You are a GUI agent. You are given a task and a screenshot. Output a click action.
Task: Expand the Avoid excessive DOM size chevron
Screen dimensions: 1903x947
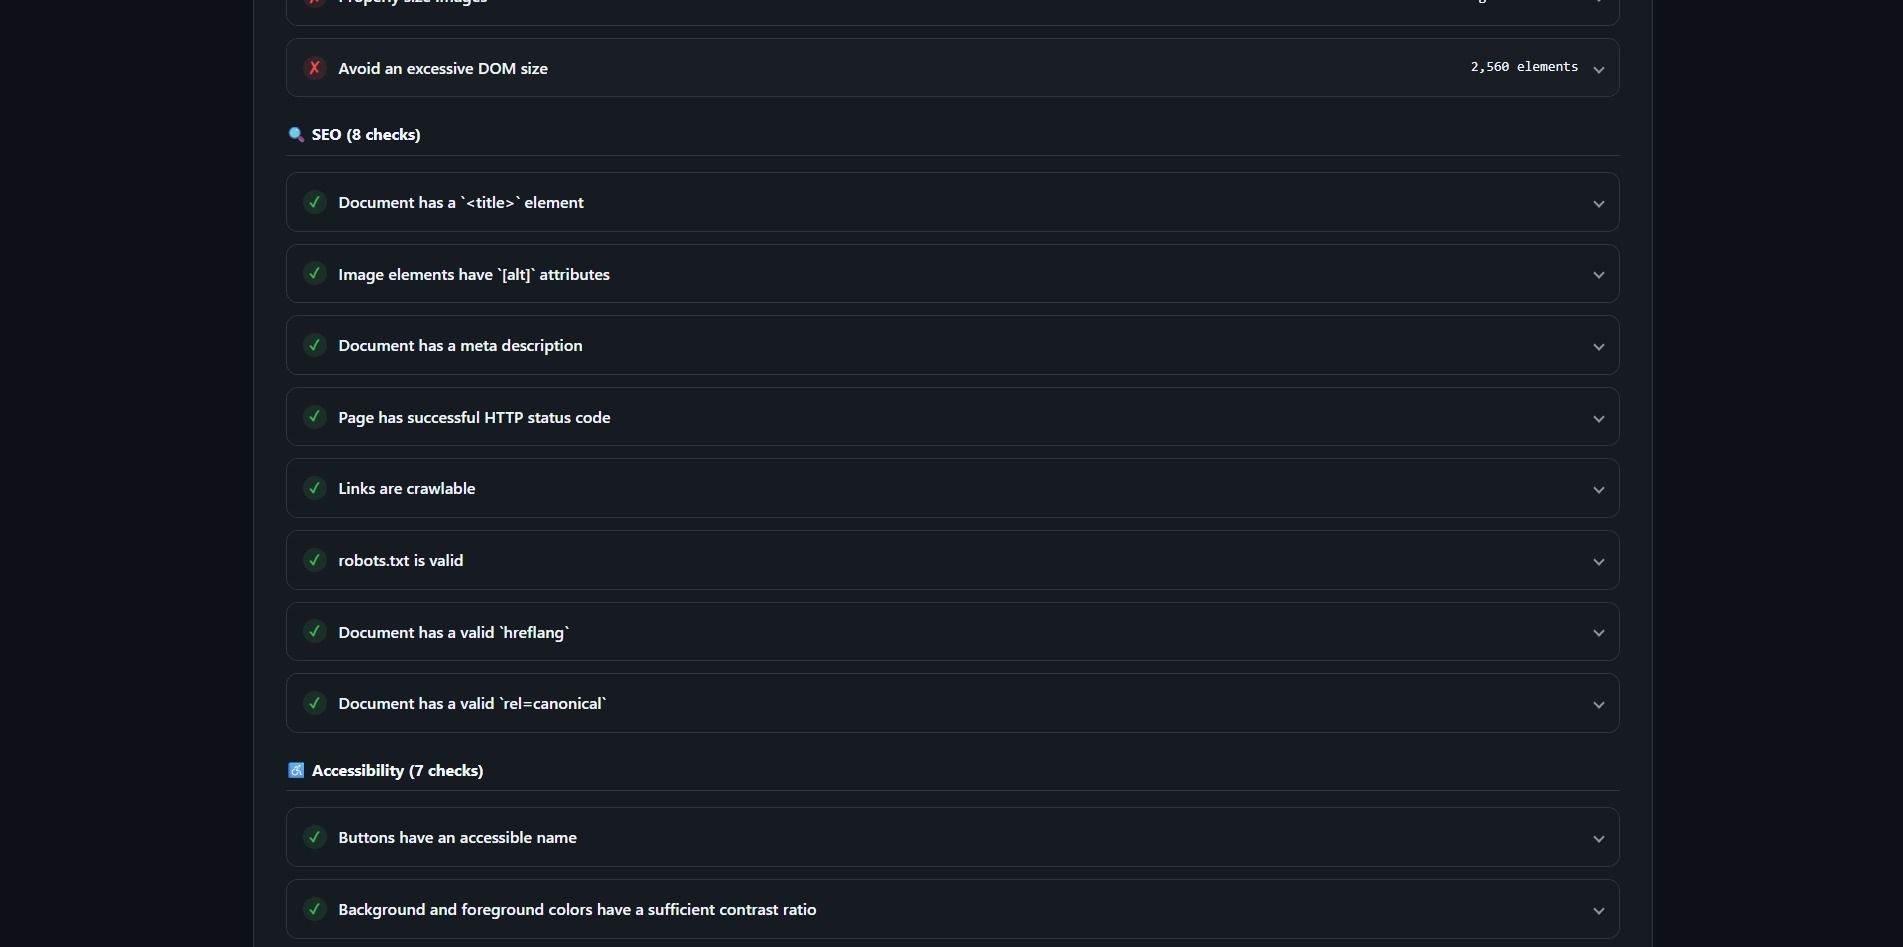pyautogui.click(x=1598, y=69)
